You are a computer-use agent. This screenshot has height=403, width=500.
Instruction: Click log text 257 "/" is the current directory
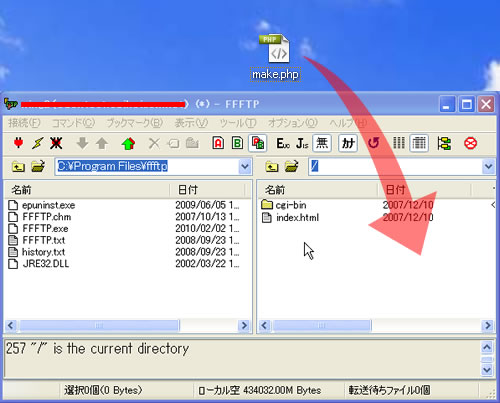coord(97,349)
